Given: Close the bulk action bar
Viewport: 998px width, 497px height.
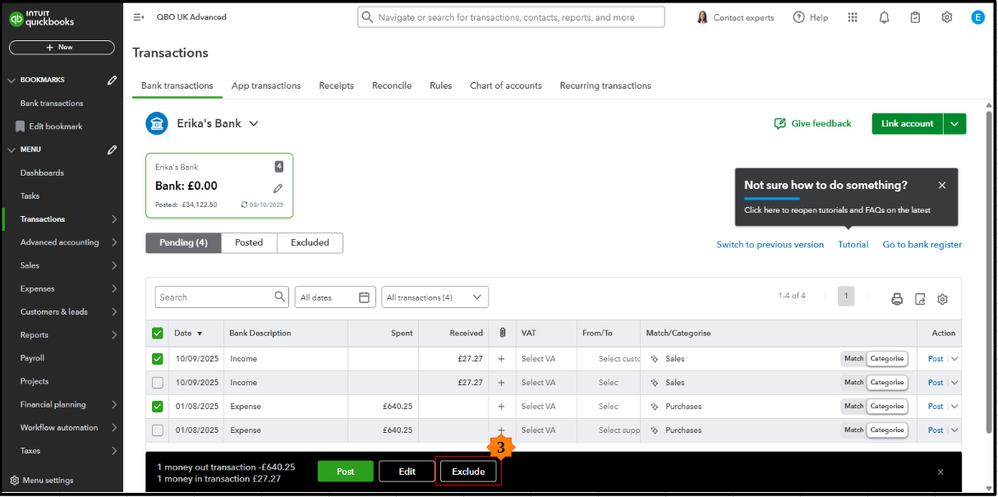Looking at the screenshot, I should 940,472.
